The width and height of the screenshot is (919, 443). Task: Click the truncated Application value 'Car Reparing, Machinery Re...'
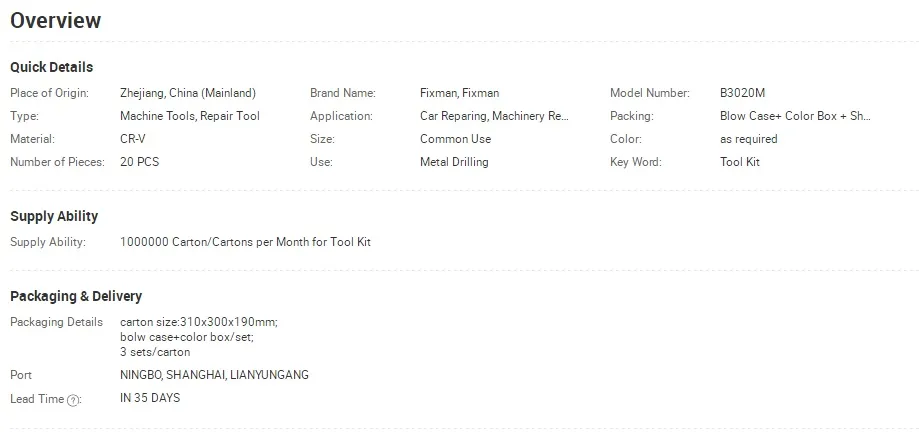(494, 116)
